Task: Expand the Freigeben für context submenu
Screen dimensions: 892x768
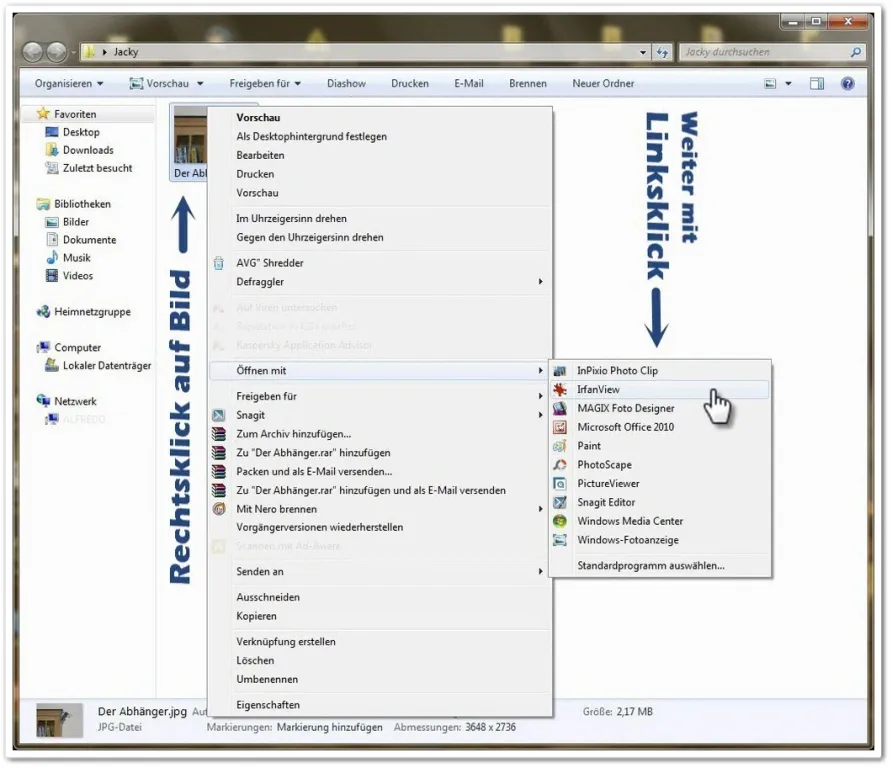Action: tap(540, 396)
